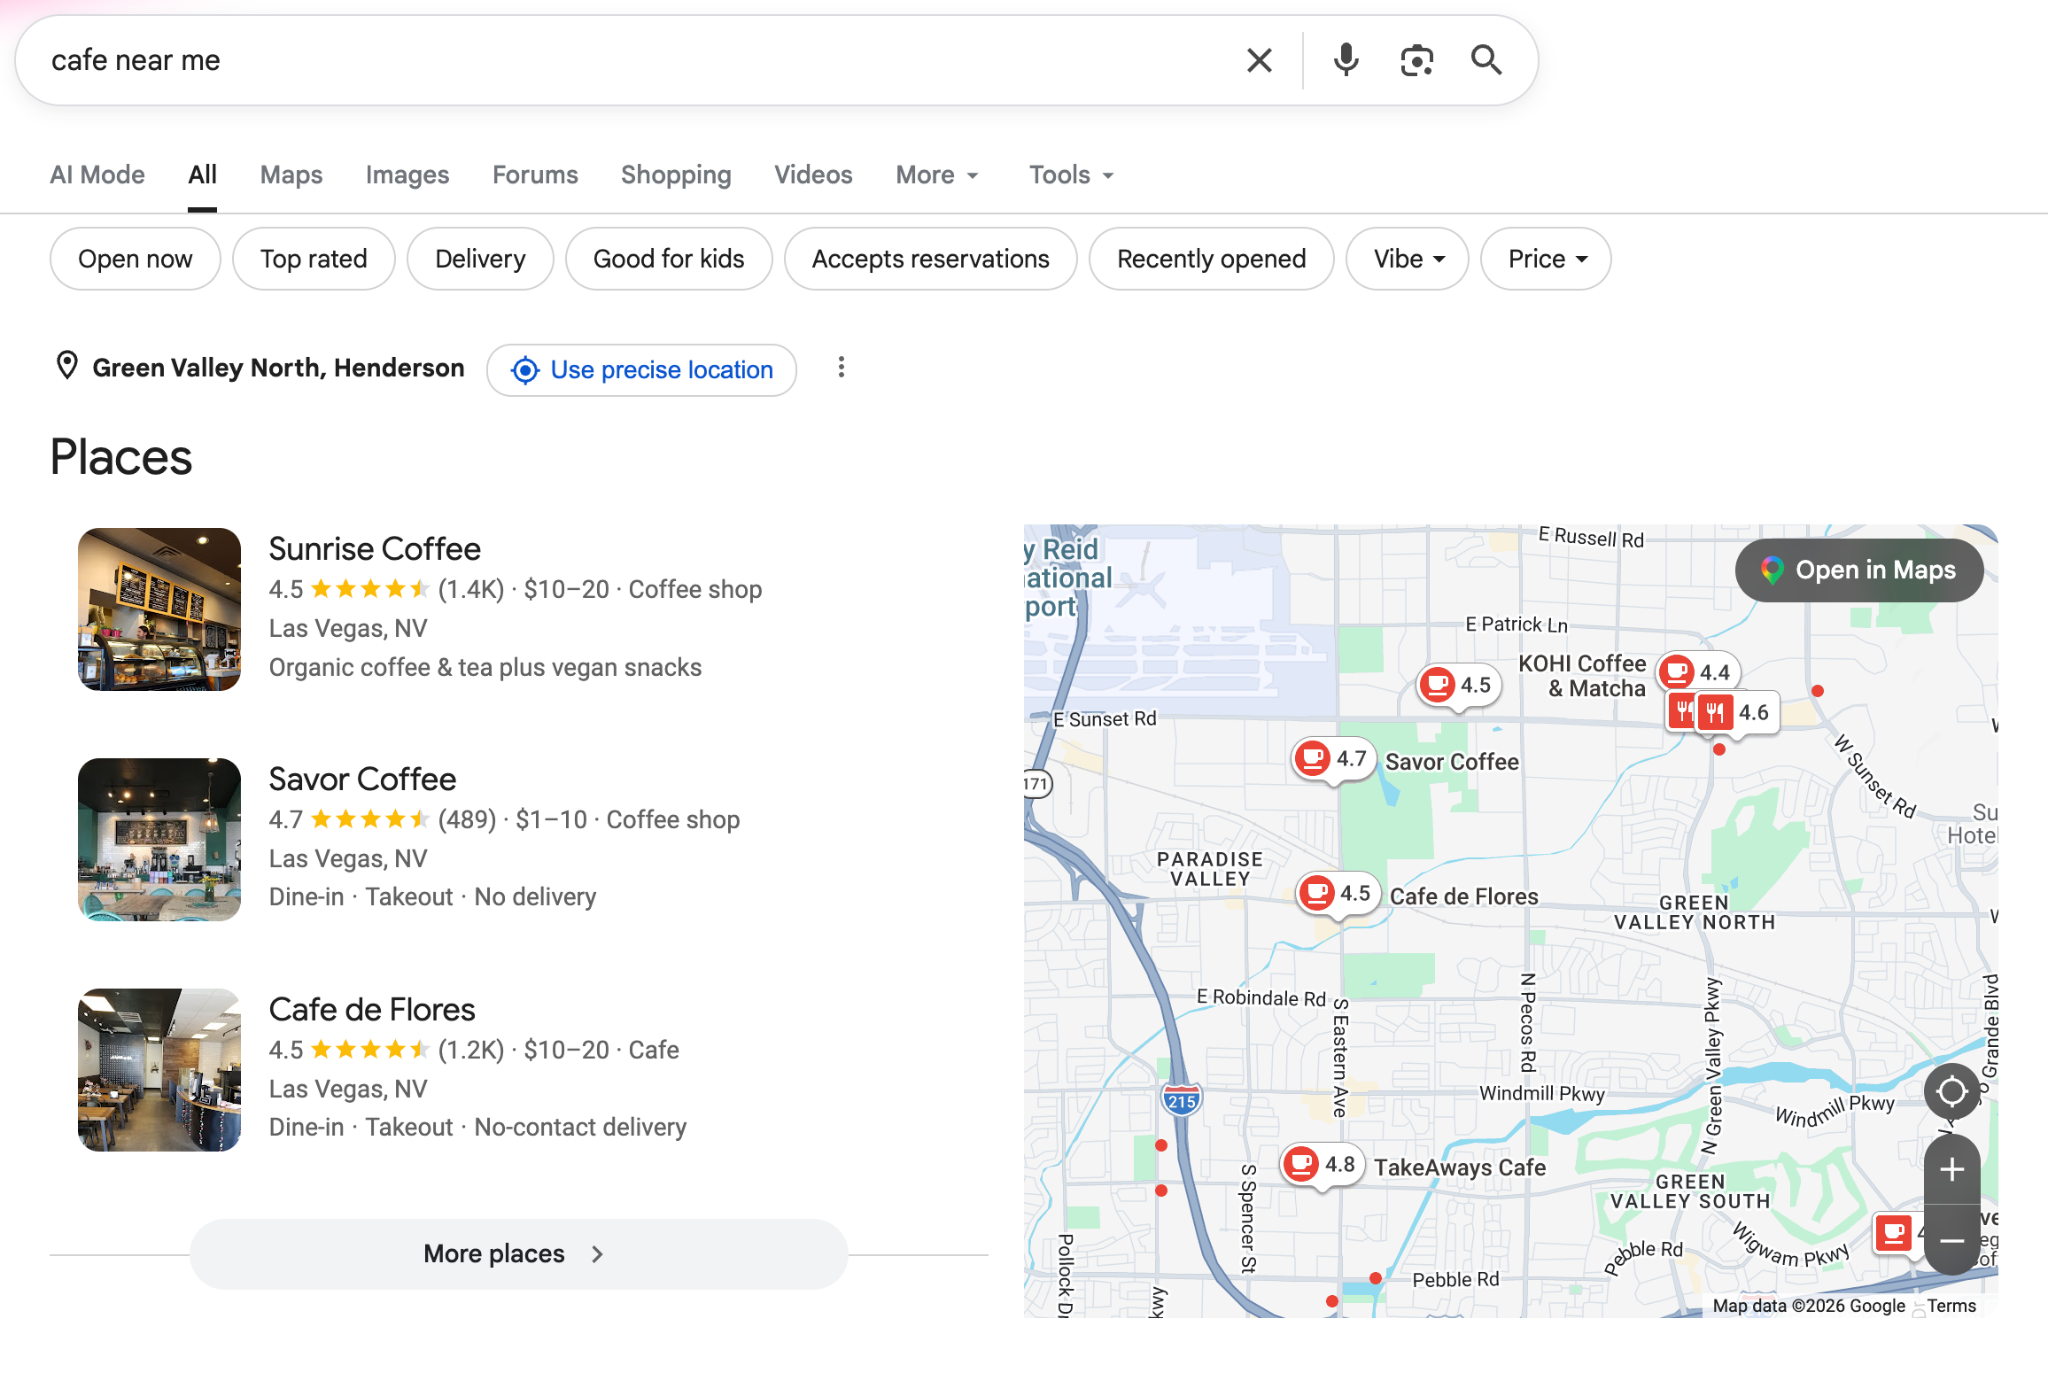
Task: Click the More places button
Action: 518,1254
